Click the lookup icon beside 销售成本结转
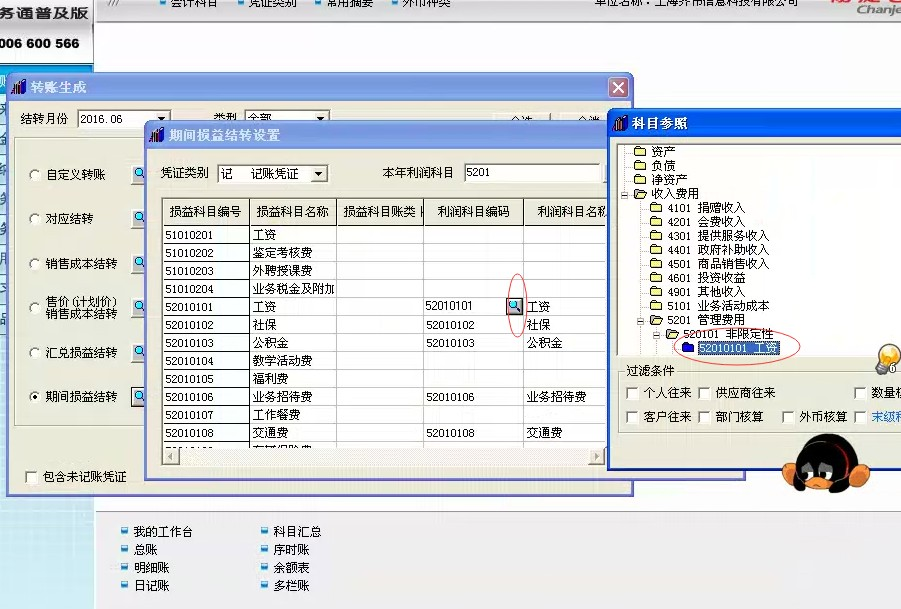The height and width of the screenshot is (609, 901). click(x=139, y=264)
